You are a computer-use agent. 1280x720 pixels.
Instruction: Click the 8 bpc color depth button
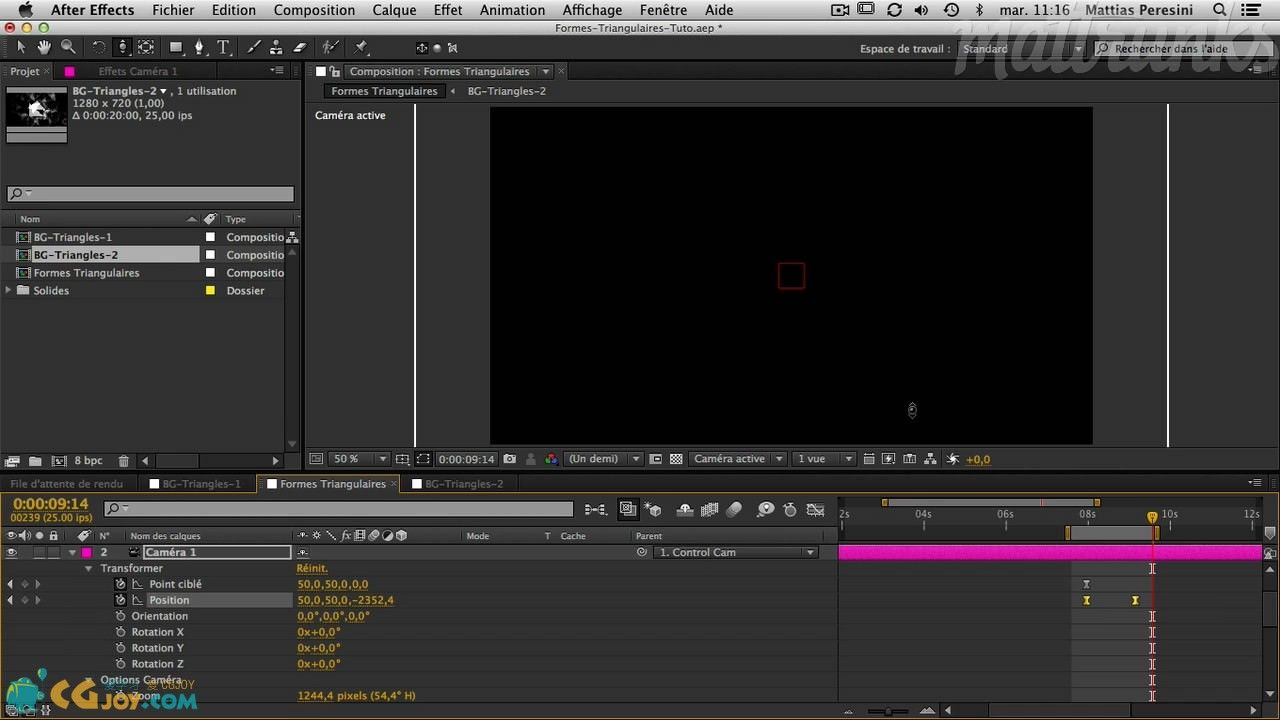click(88, 461)
